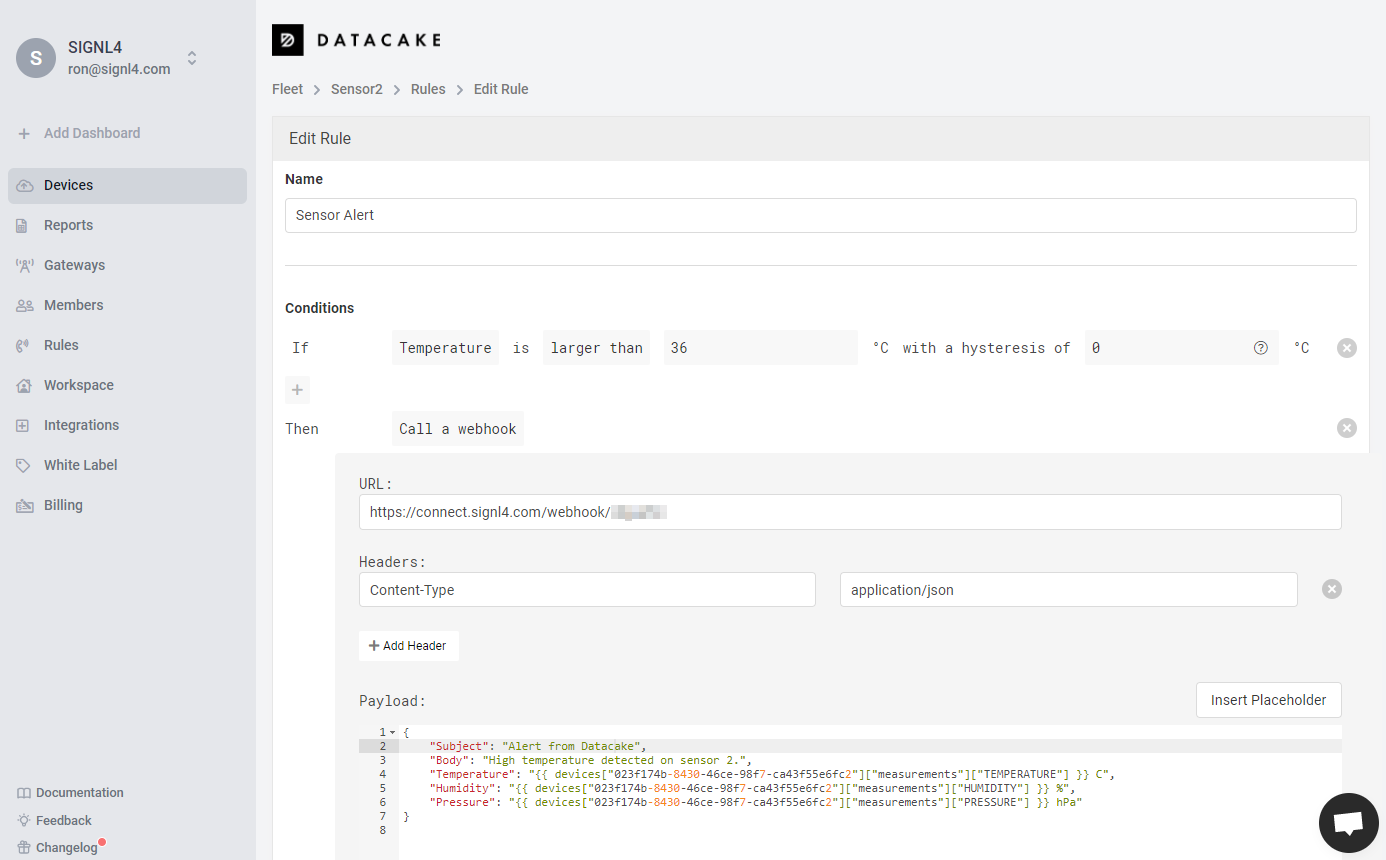Remove the Temperature condition with its X icon
The width and height of the screenshot is (1386, 860).
pos(1347,348)
